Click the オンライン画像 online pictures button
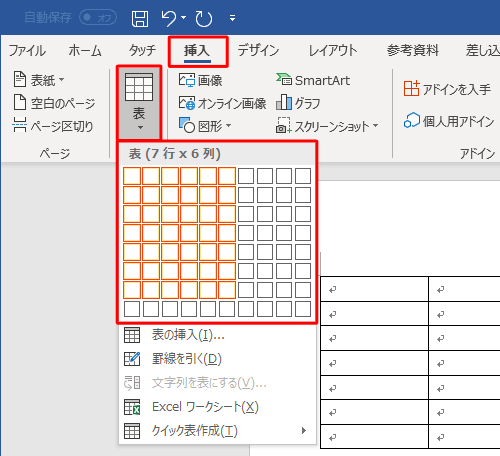 pos(222,103)
